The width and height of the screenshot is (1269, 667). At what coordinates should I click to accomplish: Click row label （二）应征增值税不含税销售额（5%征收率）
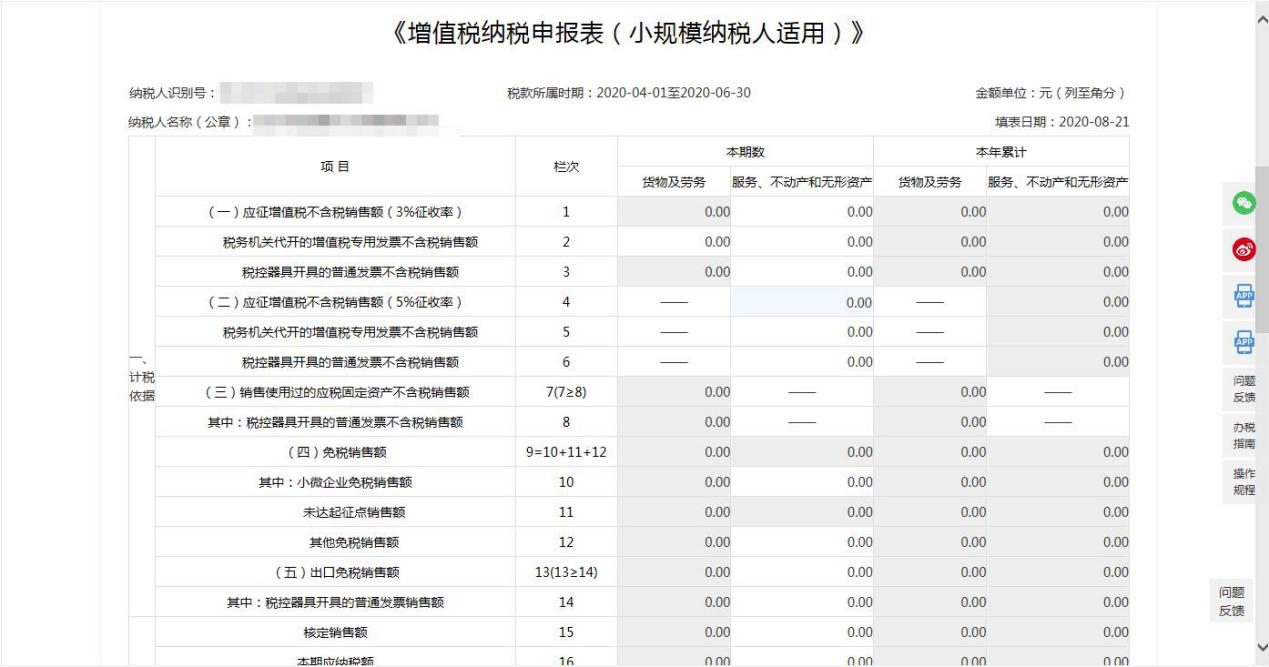pos(335,302)
